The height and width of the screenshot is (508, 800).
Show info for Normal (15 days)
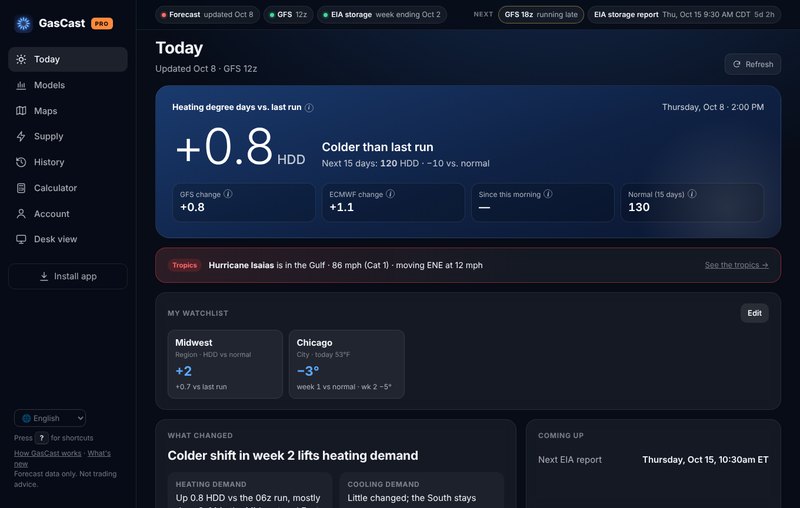[x=692, y=194]
